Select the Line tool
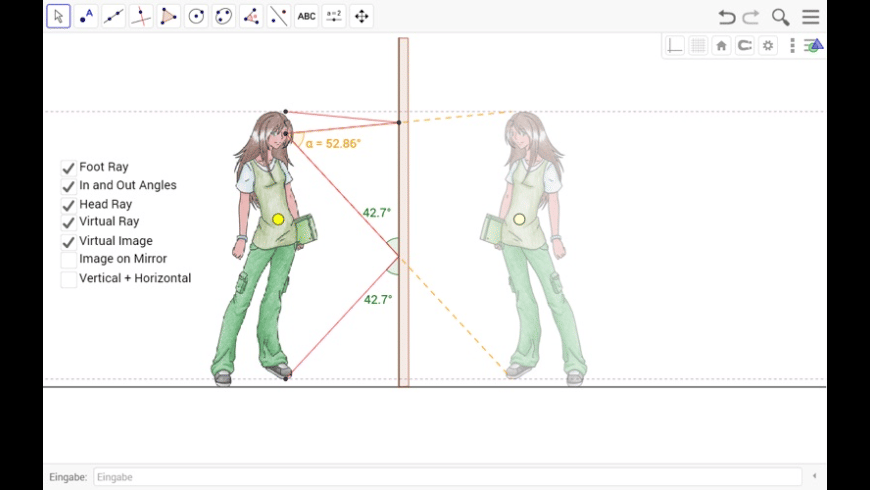Image resolution: width=870 pixels, height=490 pixels. [114, 16]
